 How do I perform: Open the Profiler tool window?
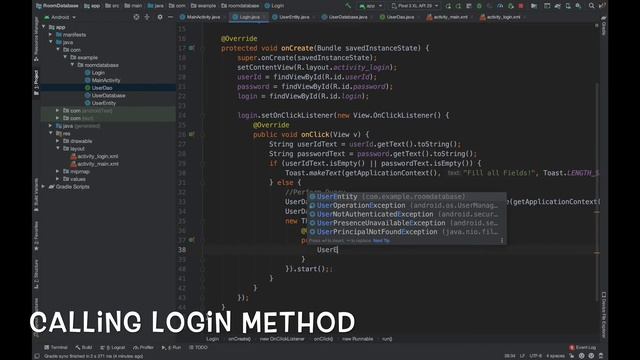[x=143, y=347]
